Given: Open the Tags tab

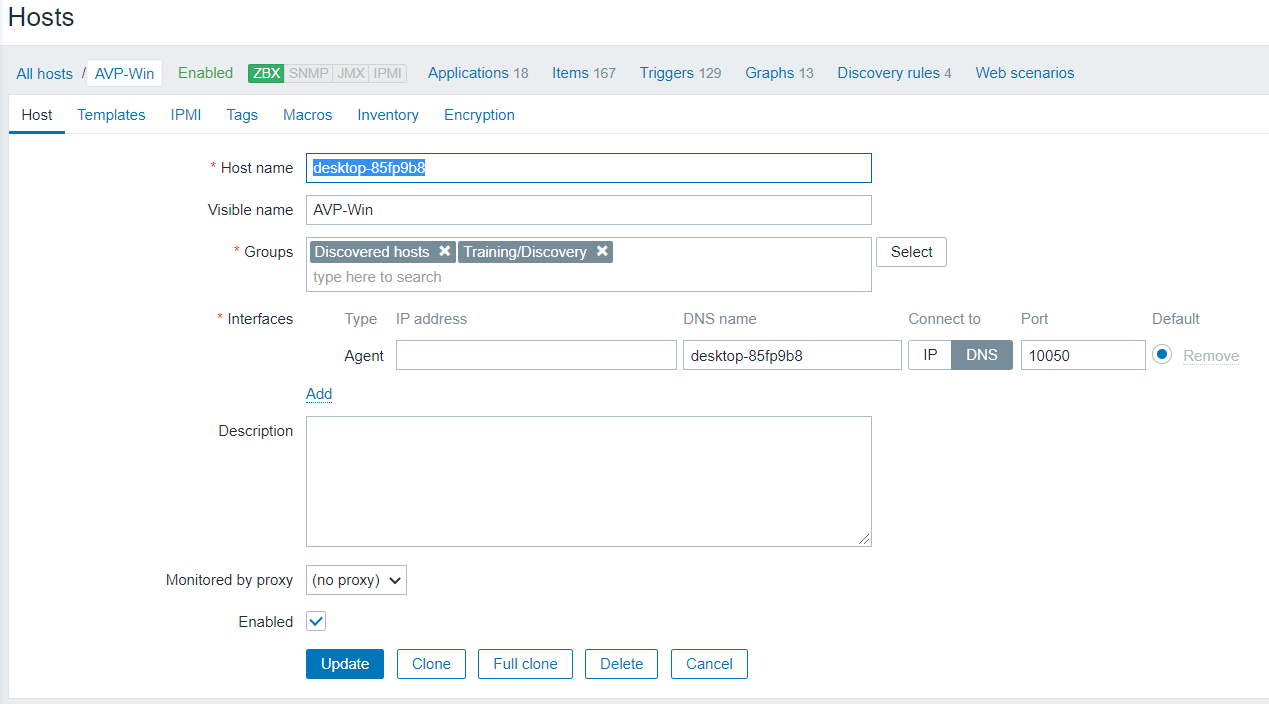Looking at the screenshot, I should 242,115.
